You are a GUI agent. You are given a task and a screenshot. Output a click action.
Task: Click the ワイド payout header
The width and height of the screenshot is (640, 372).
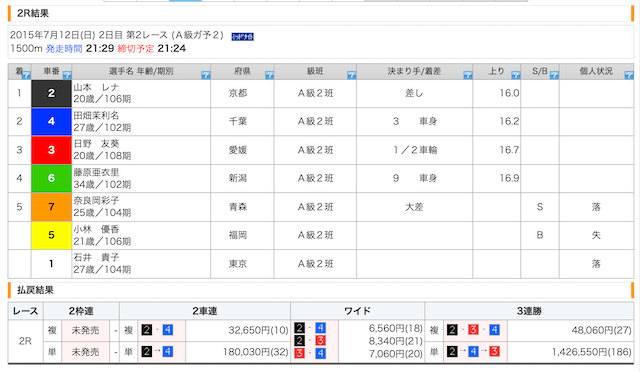tap(358, 311)
